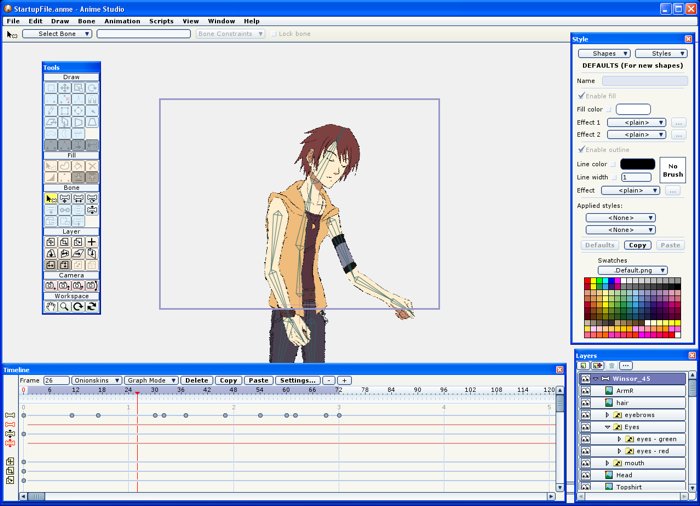Screen dimensions: 700x506
Task: Select the Translate Layer tool icon
Action: (51, 242)
